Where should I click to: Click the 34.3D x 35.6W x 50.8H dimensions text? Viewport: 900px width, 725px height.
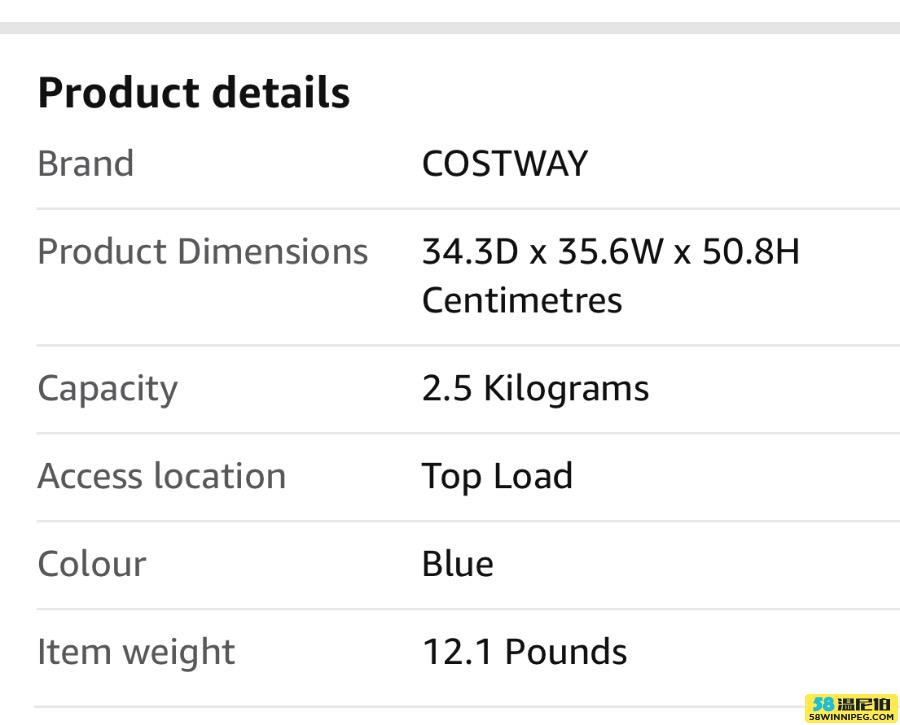[x=611, y=252]
